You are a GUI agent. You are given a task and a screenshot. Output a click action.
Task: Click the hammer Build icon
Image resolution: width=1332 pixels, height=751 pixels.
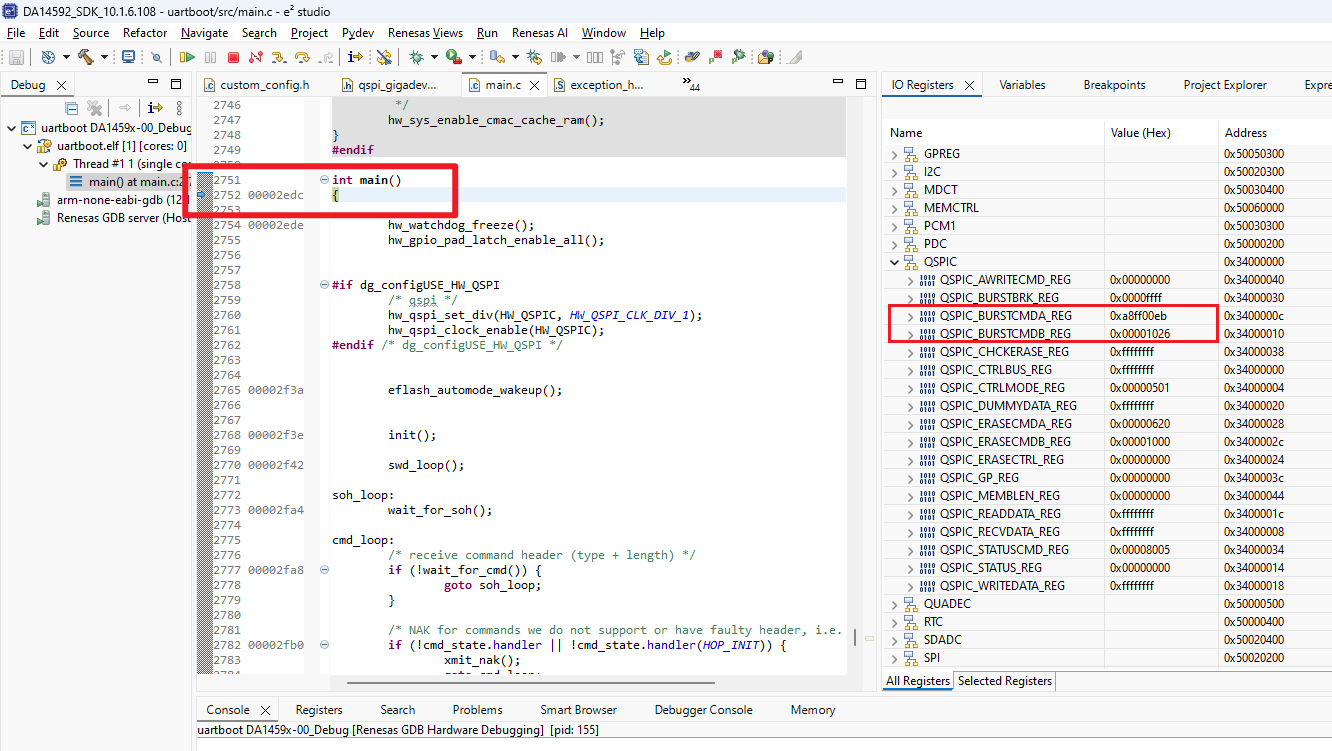click(85, 58)
